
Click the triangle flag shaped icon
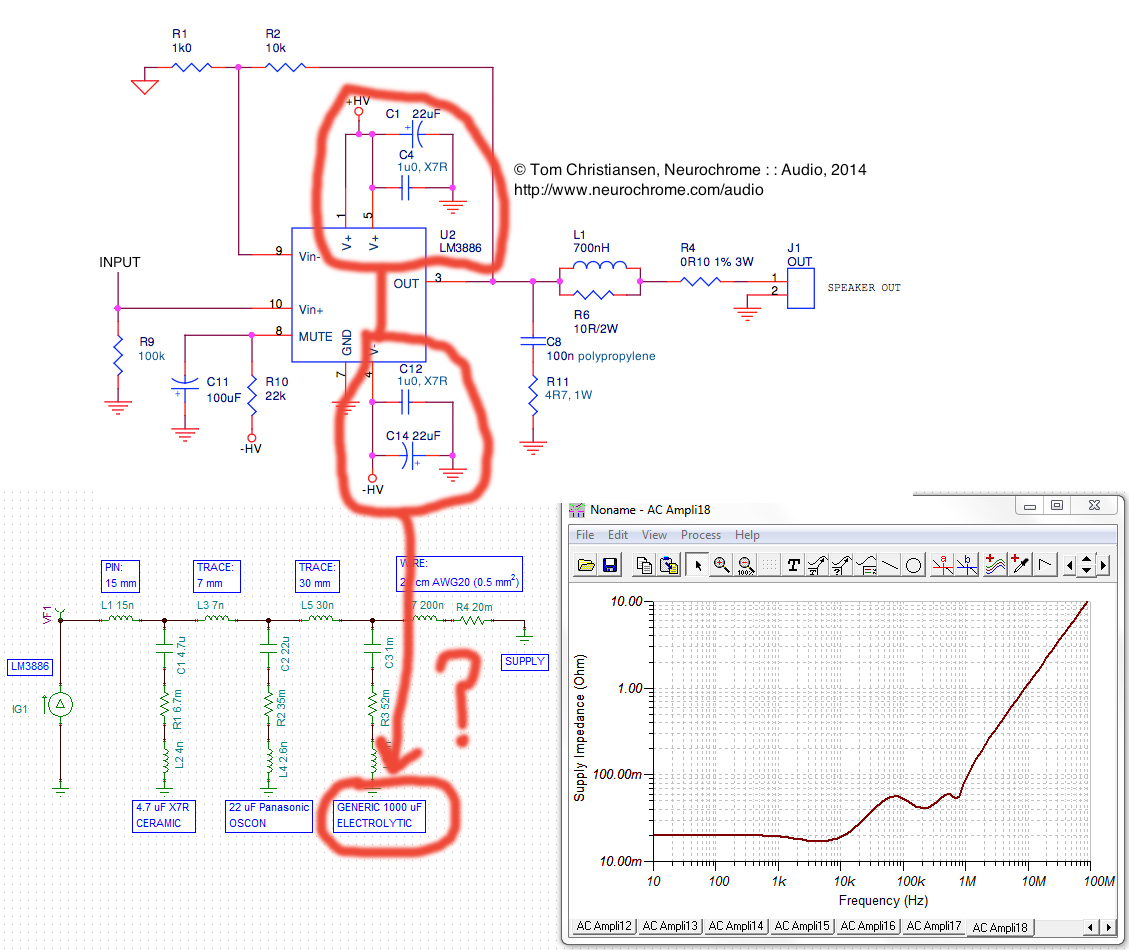point(1045,565)
